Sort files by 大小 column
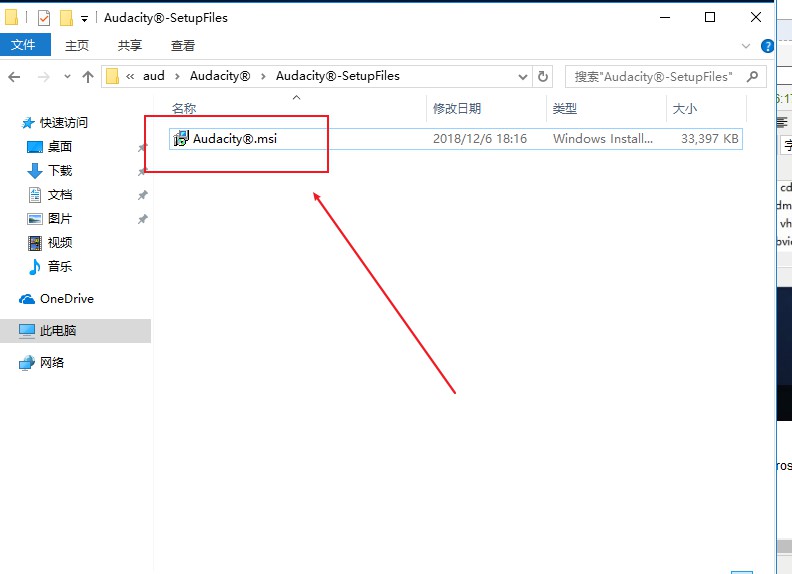Image resolution: width=792 pixels, height=574 pixels. pos(684,109)
